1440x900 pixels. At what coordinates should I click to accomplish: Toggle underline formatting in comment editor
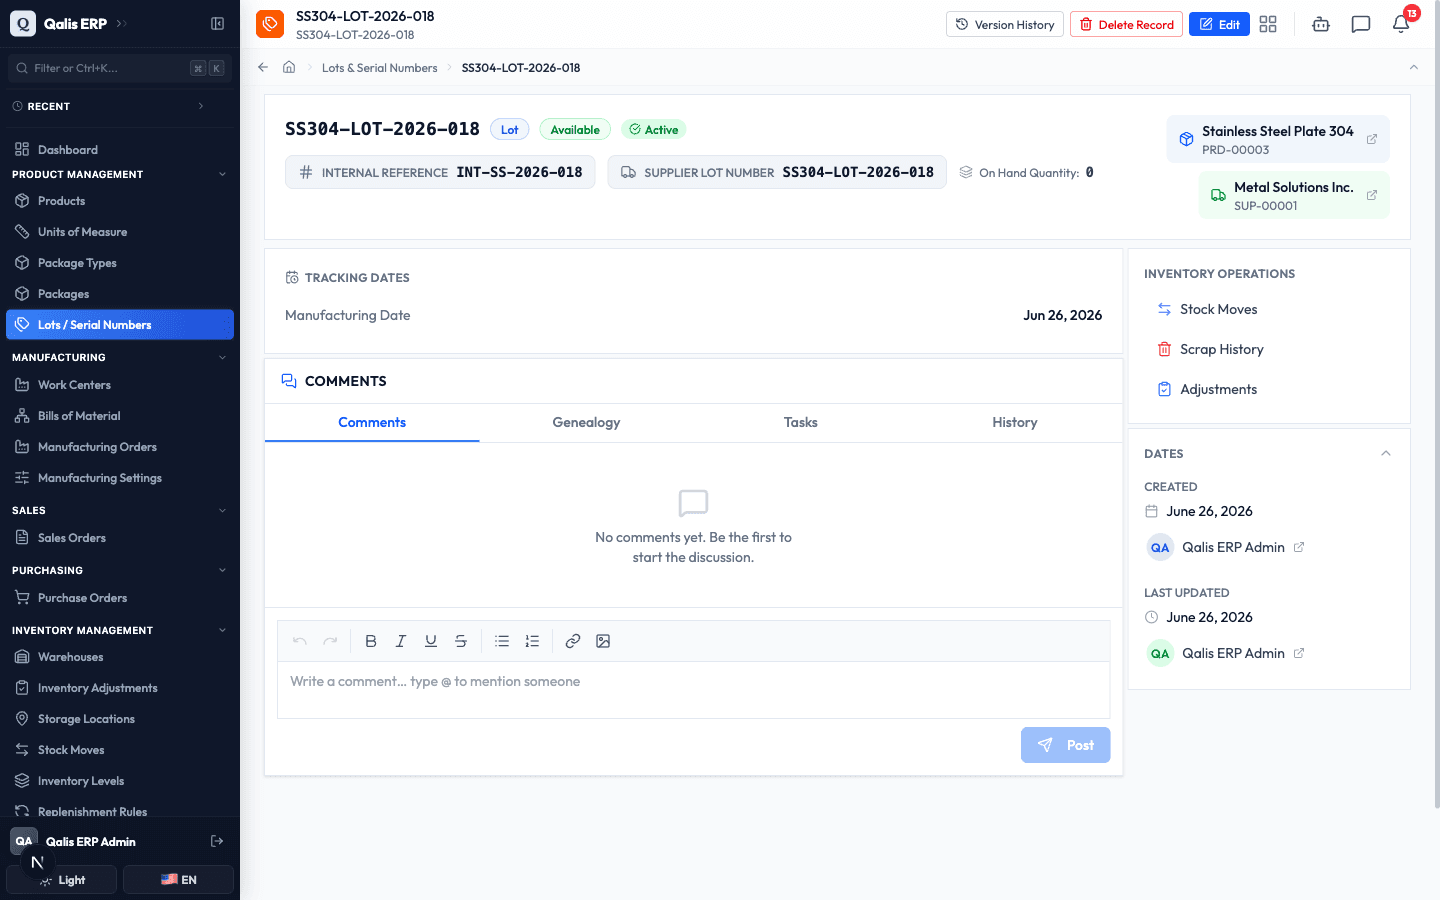(x=431, y=641)
